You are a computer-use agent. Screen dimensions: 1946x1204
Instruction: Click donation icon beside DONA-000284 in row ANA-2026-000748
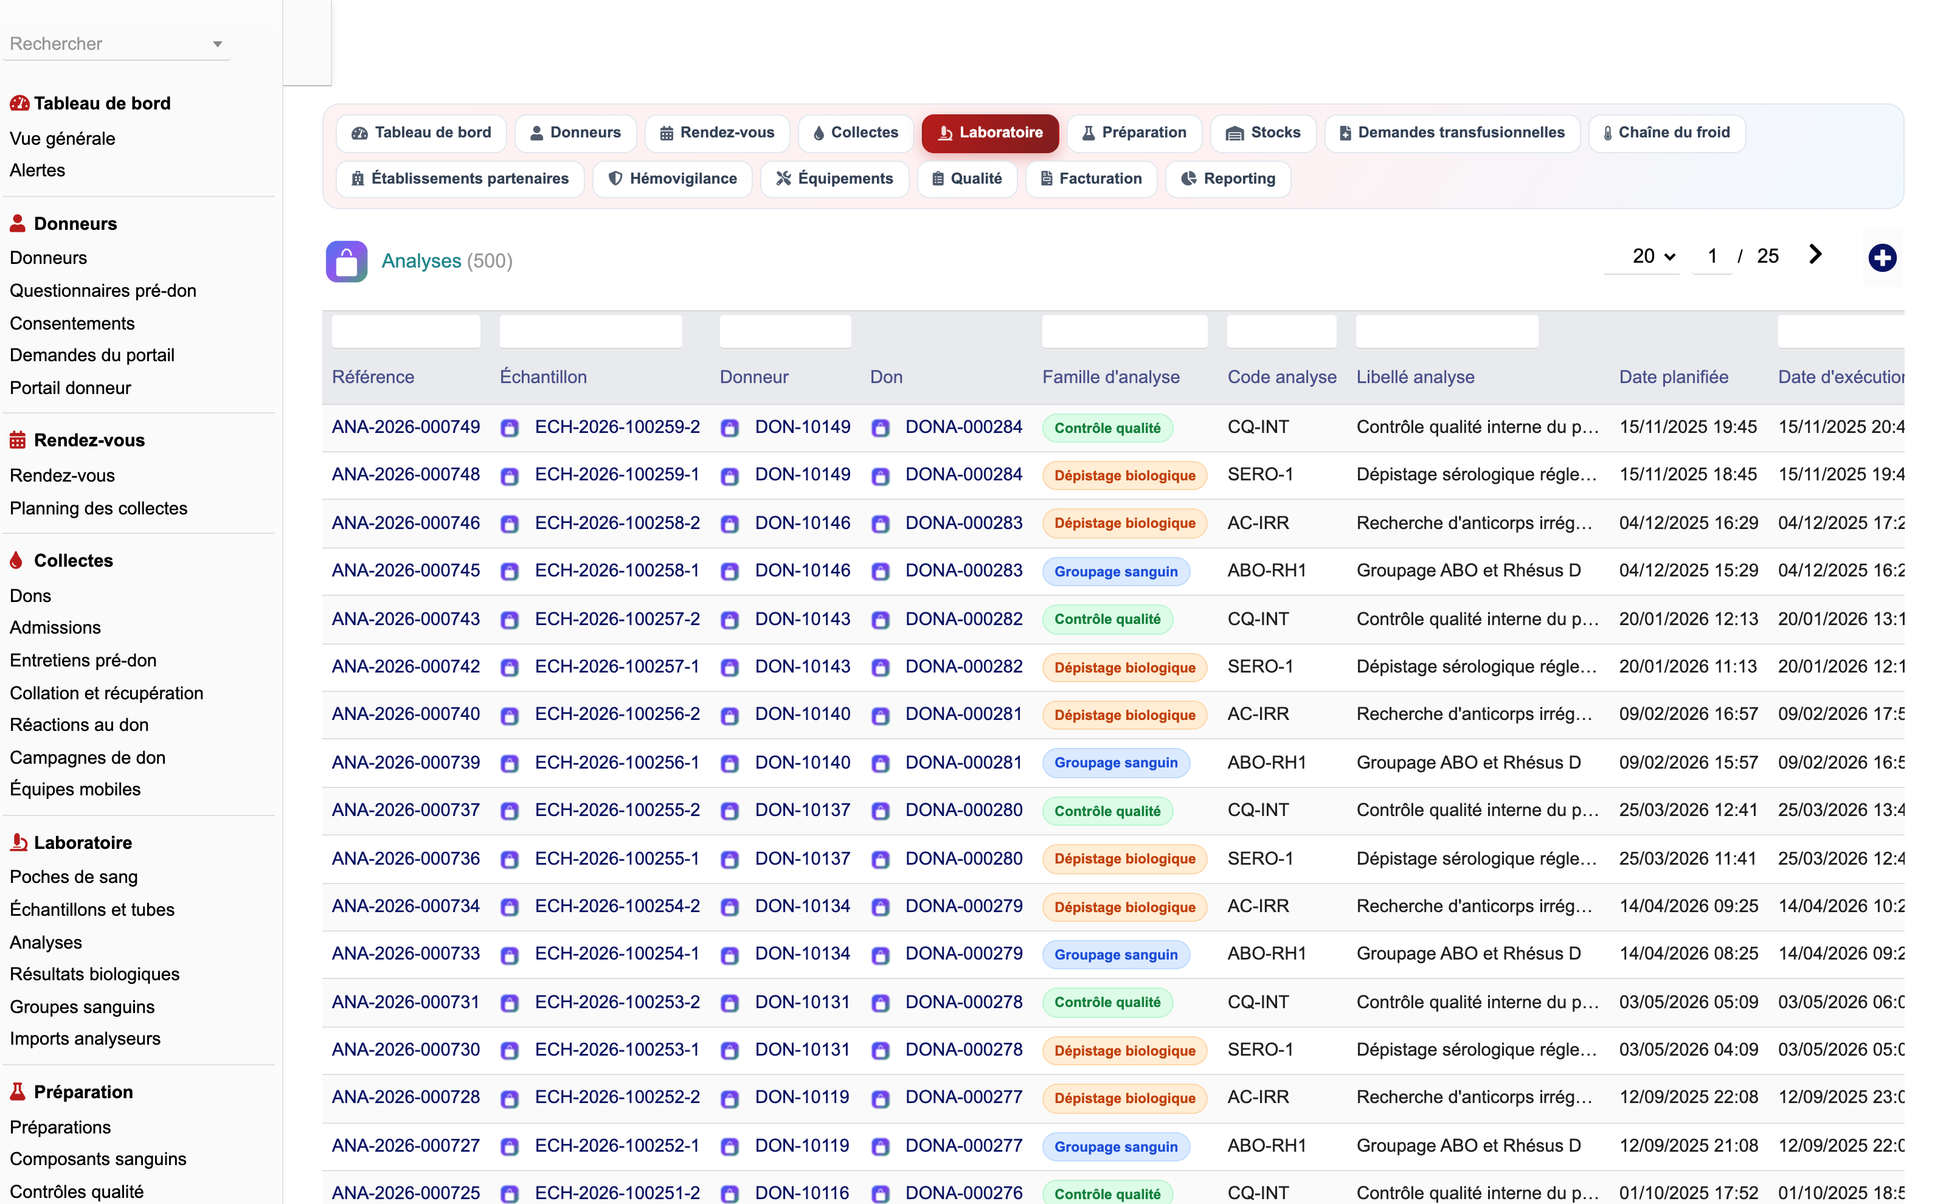[880, 476]
